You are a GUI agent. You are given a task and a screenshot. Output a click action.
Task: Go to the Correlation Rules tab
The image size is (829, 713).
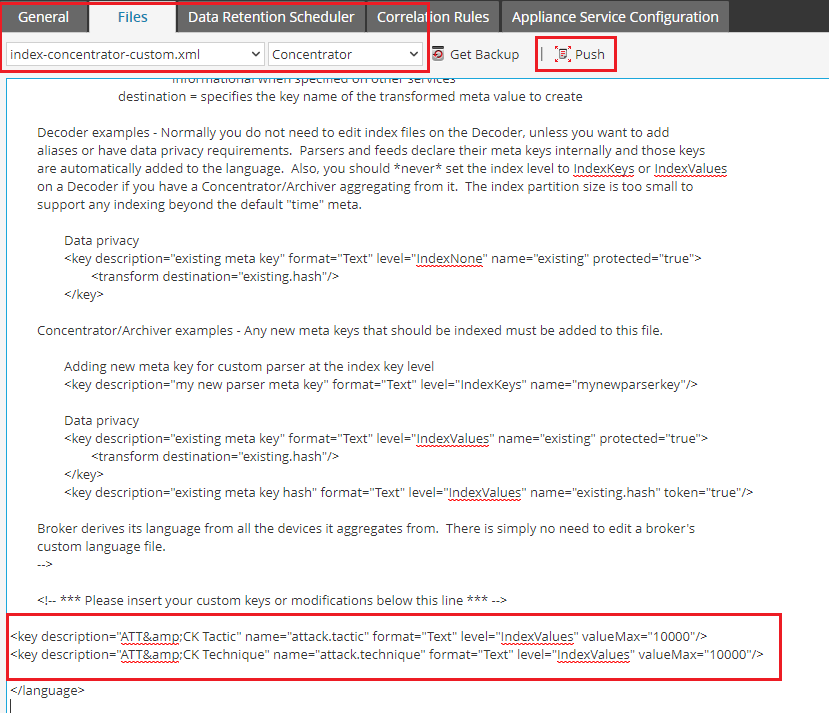click(433, 17)
